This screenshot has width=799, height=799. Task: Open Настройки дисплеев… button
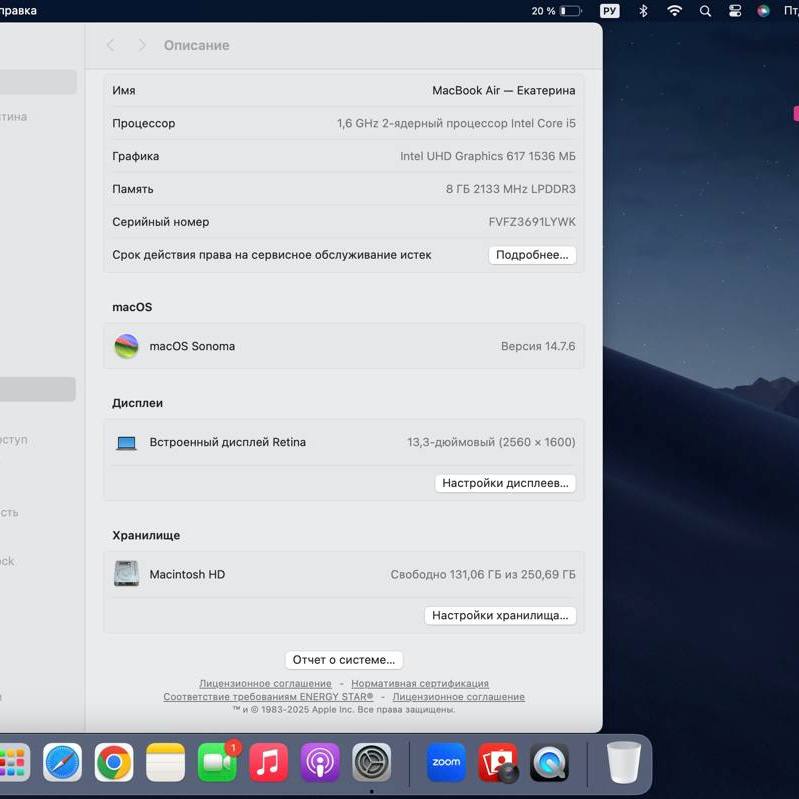tap(505, 483)
